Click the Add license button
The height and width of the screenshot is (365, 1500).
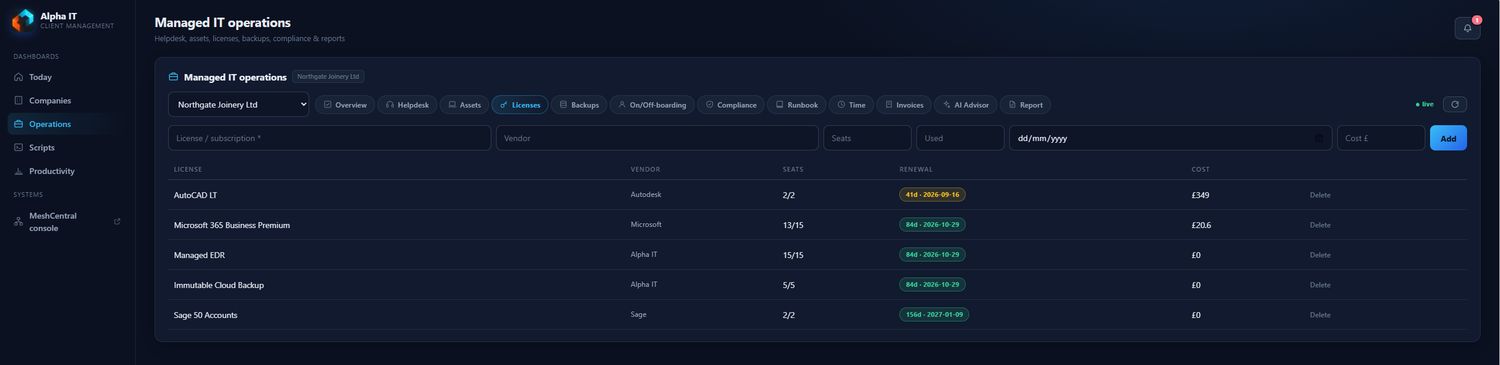(x=1448, y=138)
